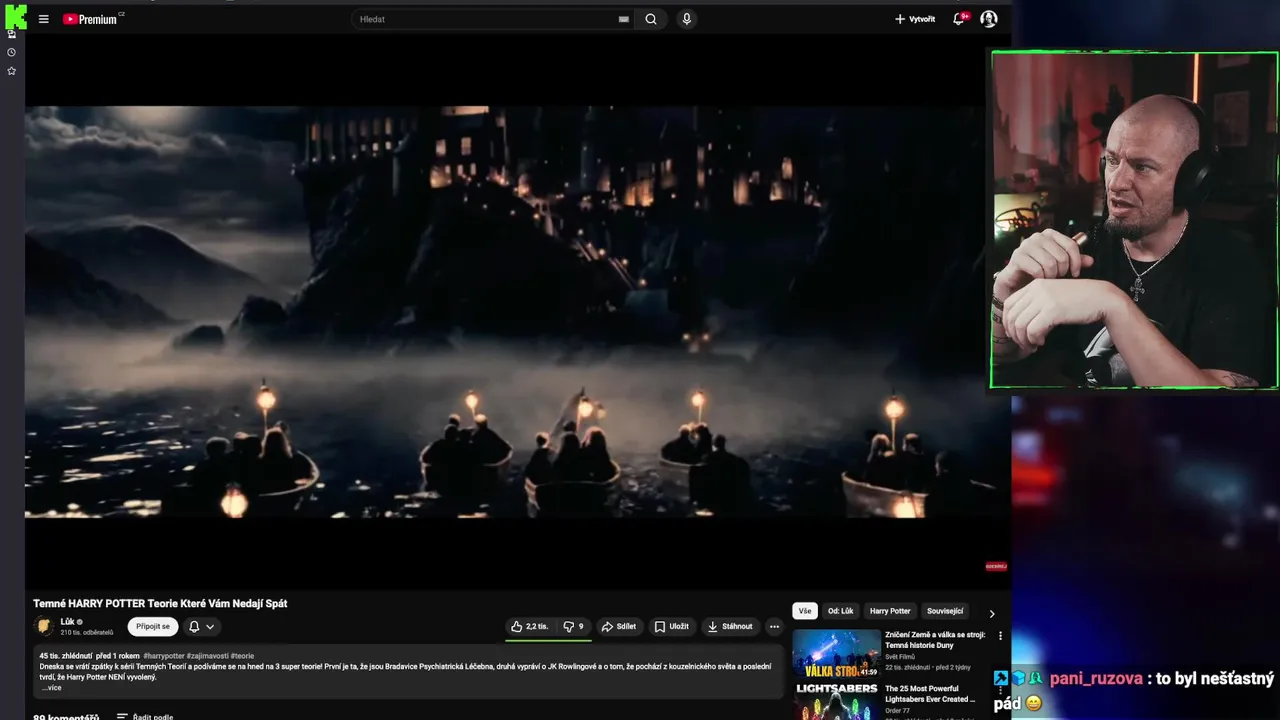Open the clock history icon in sidebar
This screenshot has height=720, width=1280.
tap(12, 52)
